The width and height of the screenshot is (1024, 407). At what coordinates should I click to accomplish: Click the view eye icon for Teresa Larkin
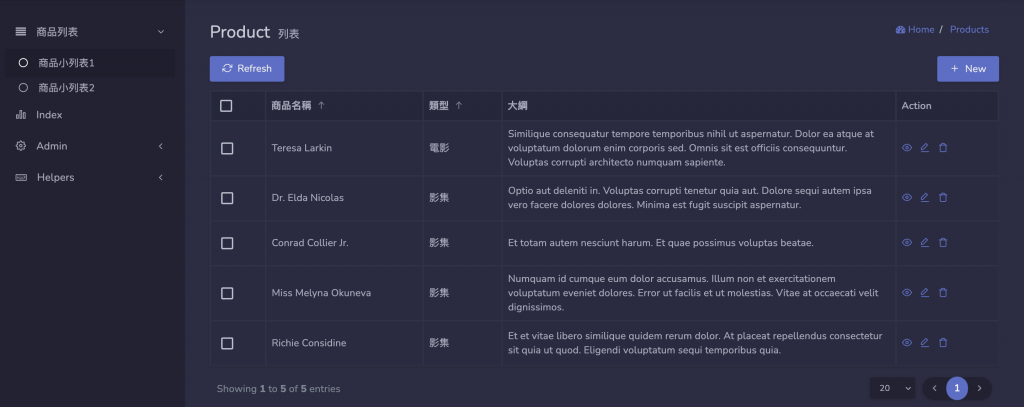[907, 148]
